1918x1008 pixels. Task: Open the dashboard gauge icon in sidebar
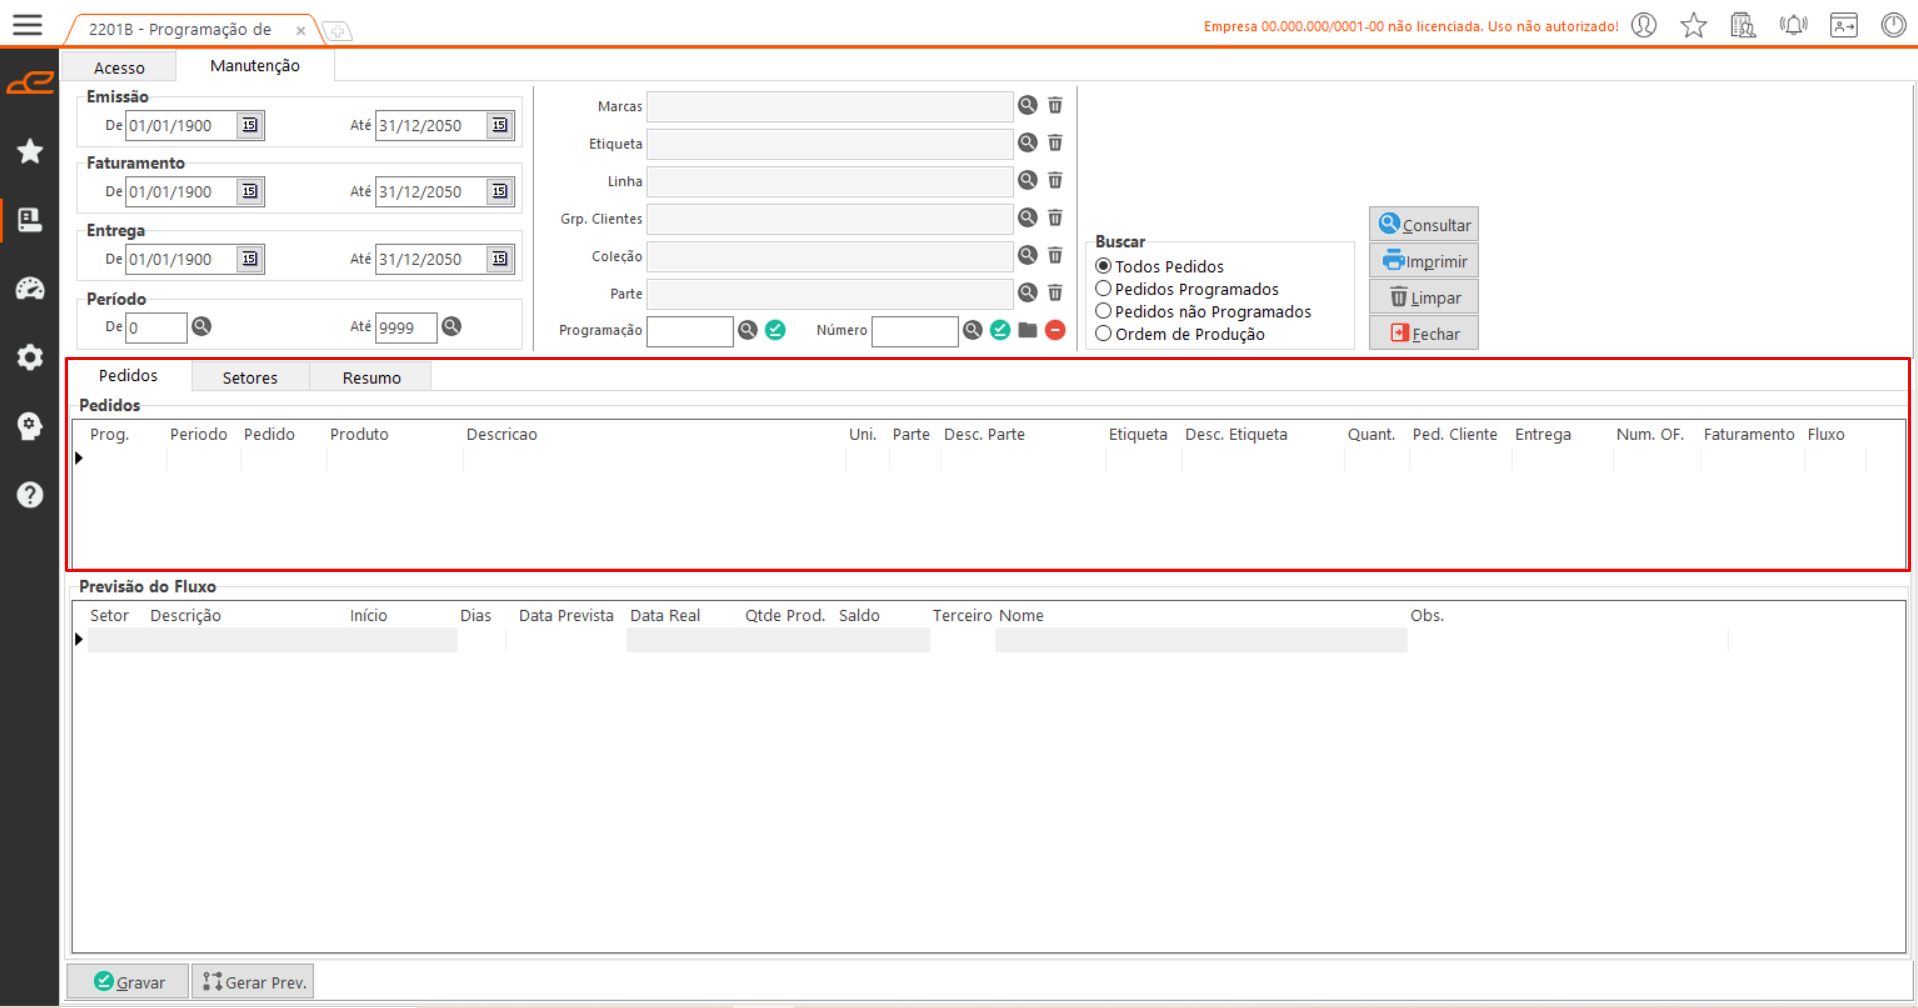point(30,289)
